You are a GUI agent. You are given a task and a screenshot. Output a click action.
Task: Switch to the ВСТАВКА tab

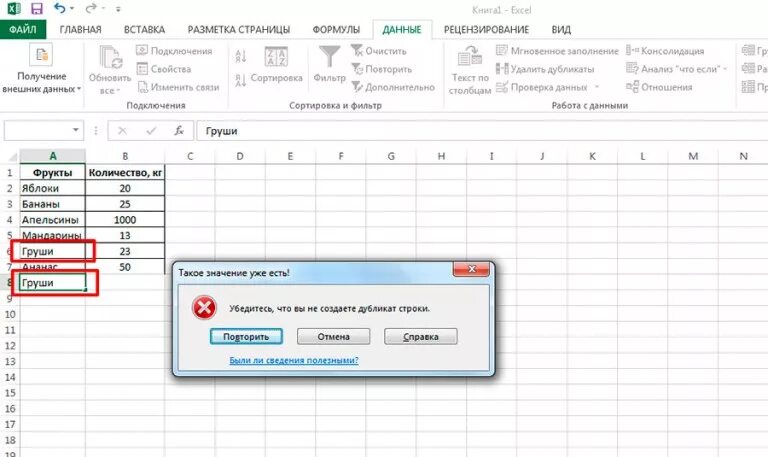point(144,29)
